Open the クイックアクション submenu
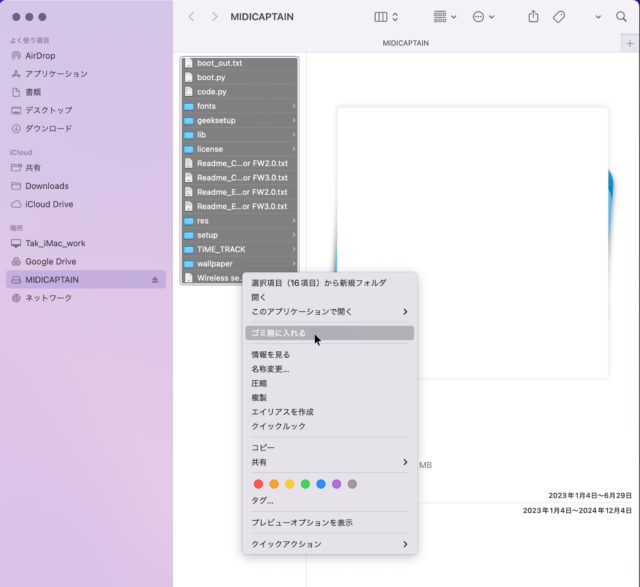This screenshot has height=587, width=640. [330, 544]
